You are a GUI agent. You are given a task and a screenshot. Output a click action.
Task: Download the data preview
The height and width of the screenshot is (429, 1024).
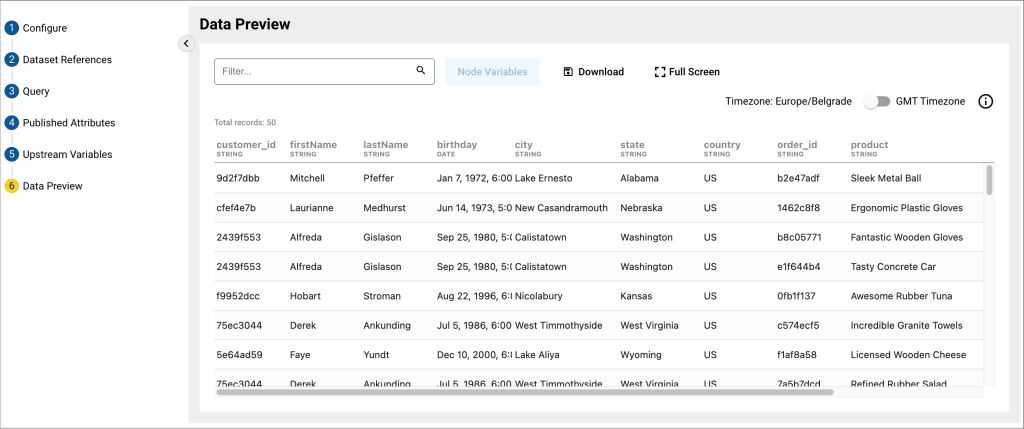tap(593, 72)
